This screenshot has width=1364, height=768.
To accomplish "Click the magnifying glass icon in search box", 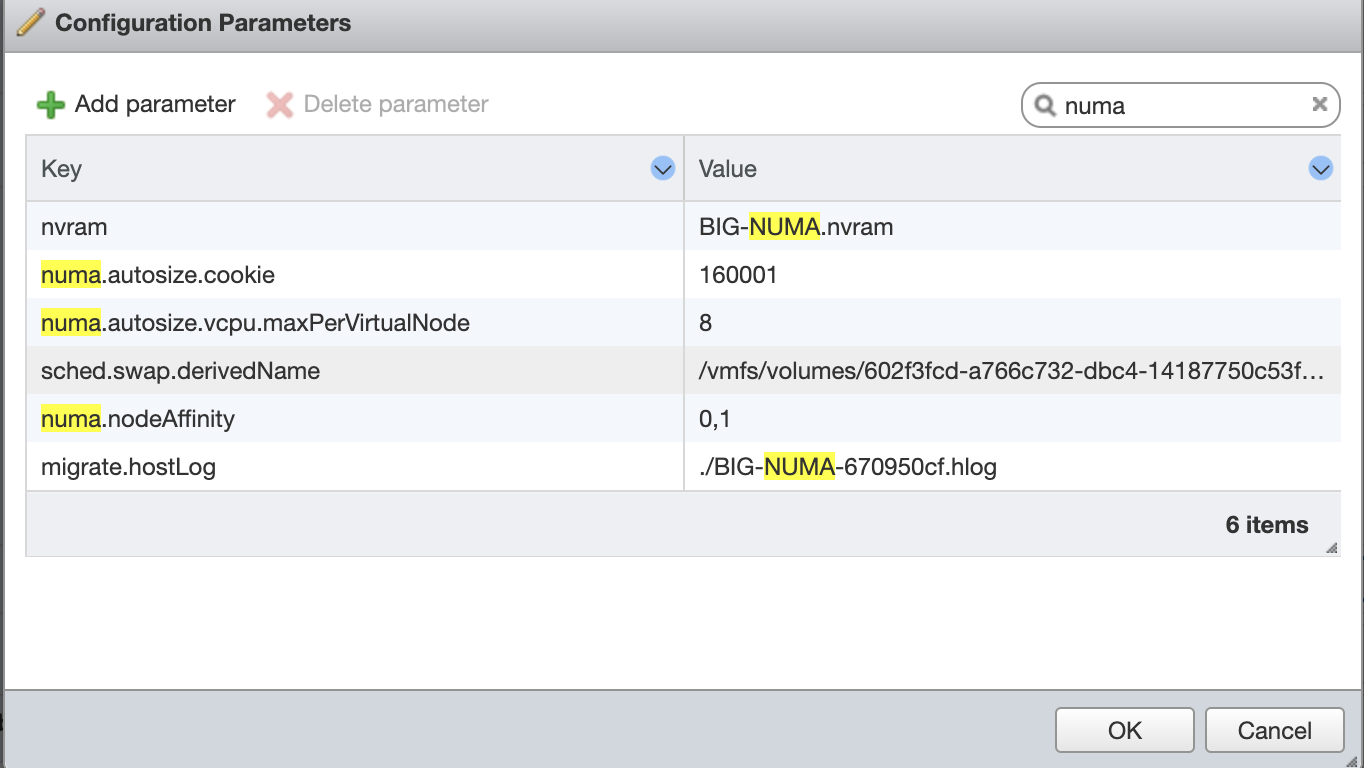I will tap(1046, 105).
